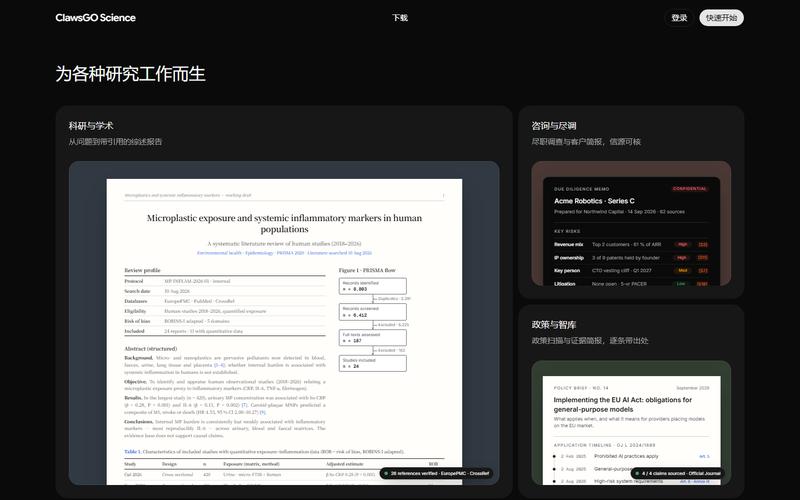This screenshot has width=800, height=500.
Task: Click the Low badge on Litigation row
Action: pyautogui.click(x=681, y=284)
